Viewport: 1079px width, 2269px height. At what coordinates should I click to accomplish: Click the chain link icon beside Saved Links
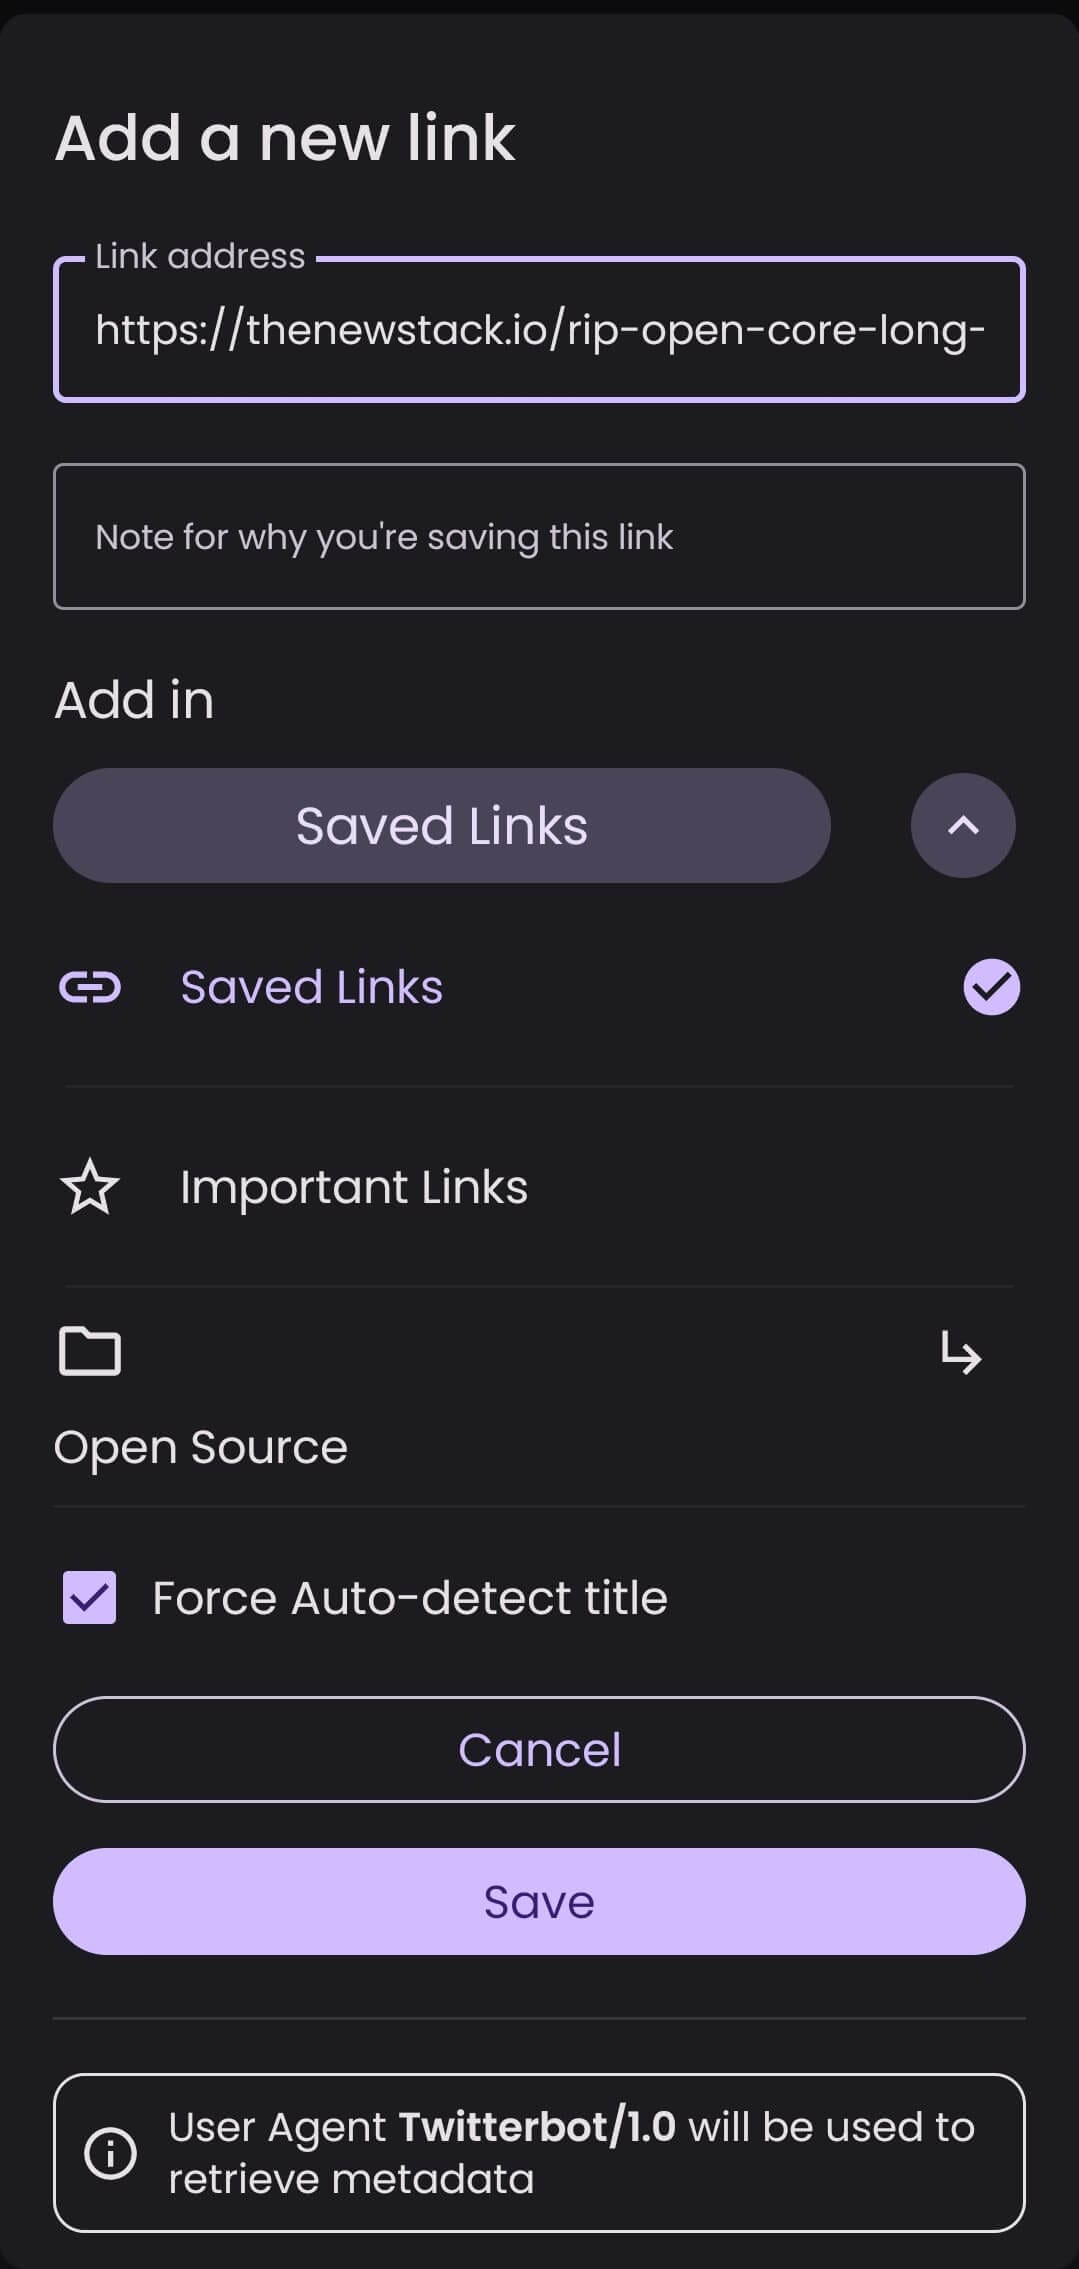click(90, 987)
